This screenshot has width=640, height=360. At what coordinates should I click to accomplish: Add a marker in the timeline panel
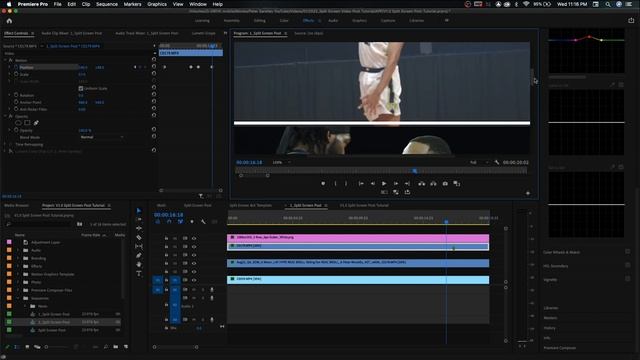pyautogui.click(x=192, y=222)
